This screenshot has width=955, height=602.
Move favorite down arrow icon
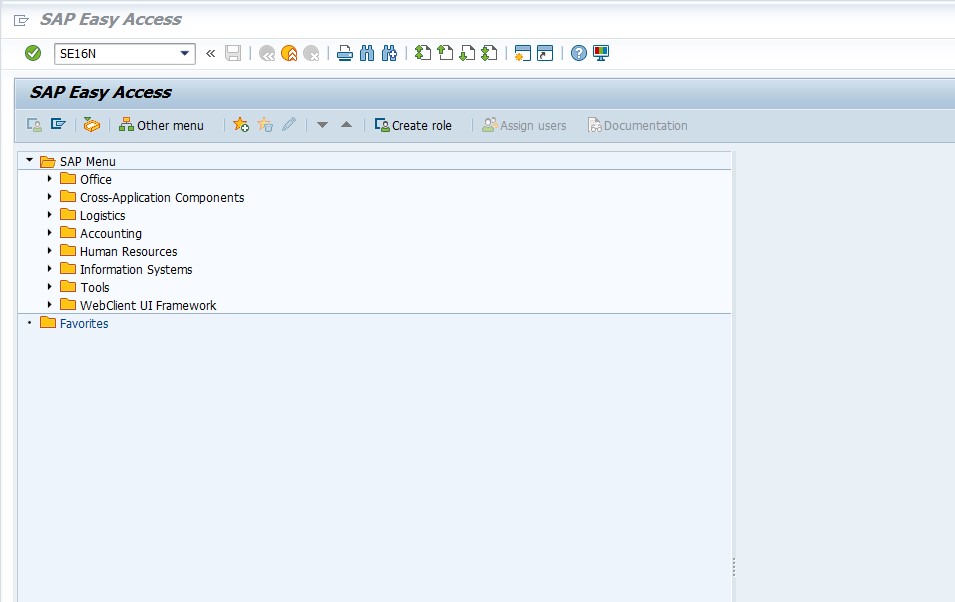(323, 125)
